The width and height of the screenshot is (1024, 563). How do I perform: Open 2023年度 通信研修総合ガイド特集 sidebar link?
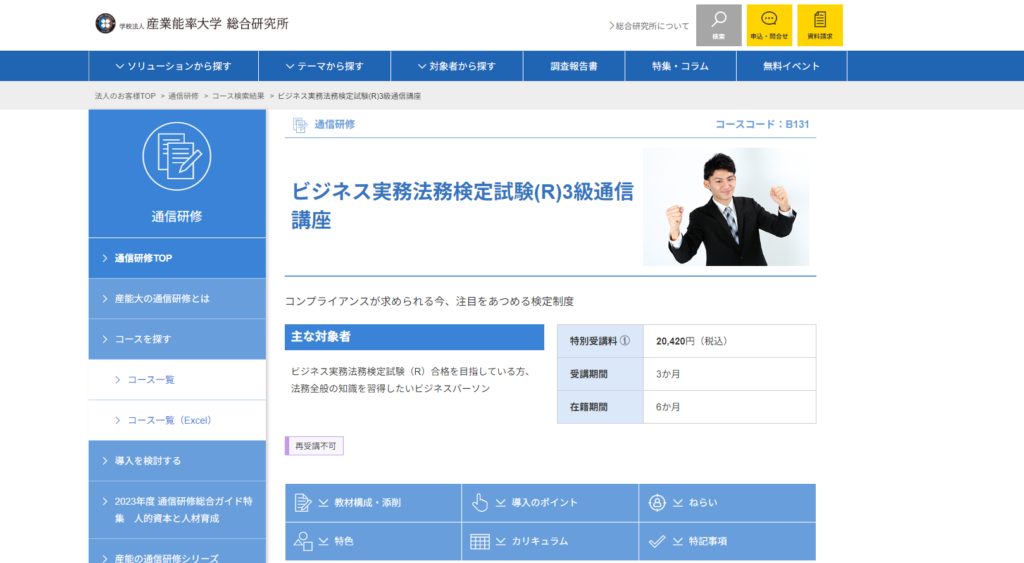point(177,509)
